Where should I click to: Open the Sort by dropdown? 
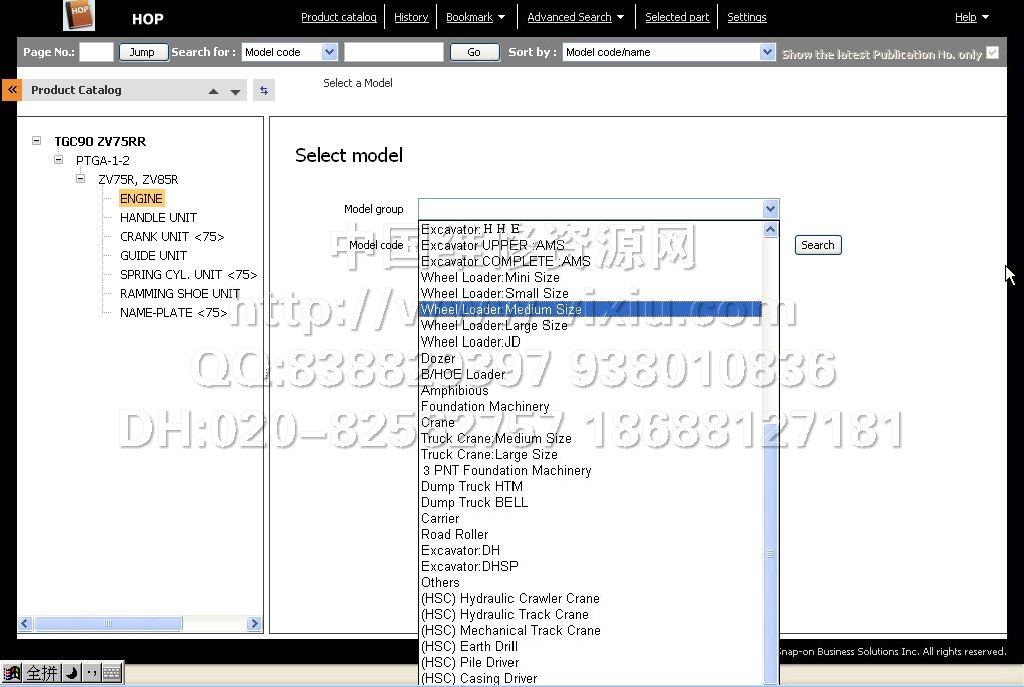click(x=767, y=52)
